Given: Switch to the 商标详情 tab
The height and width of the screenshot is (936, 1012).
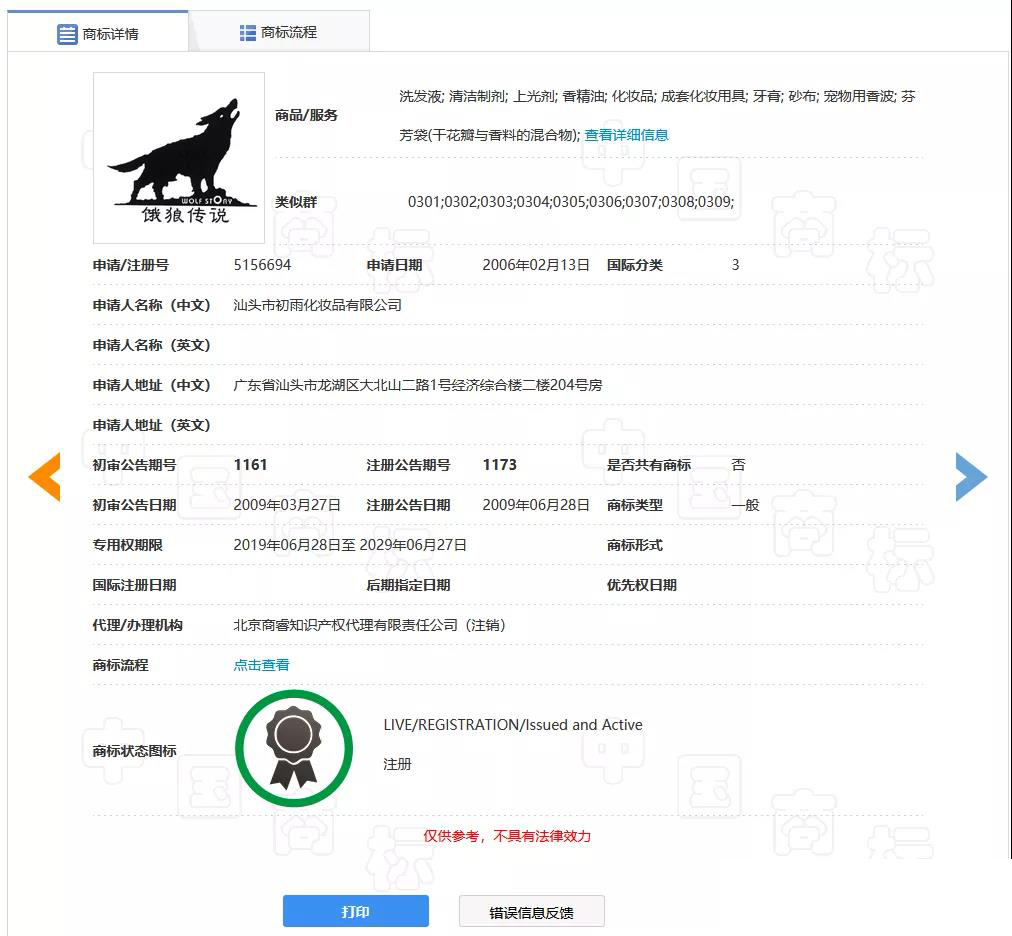Looking at the screenshot, I should pos(98,32).
